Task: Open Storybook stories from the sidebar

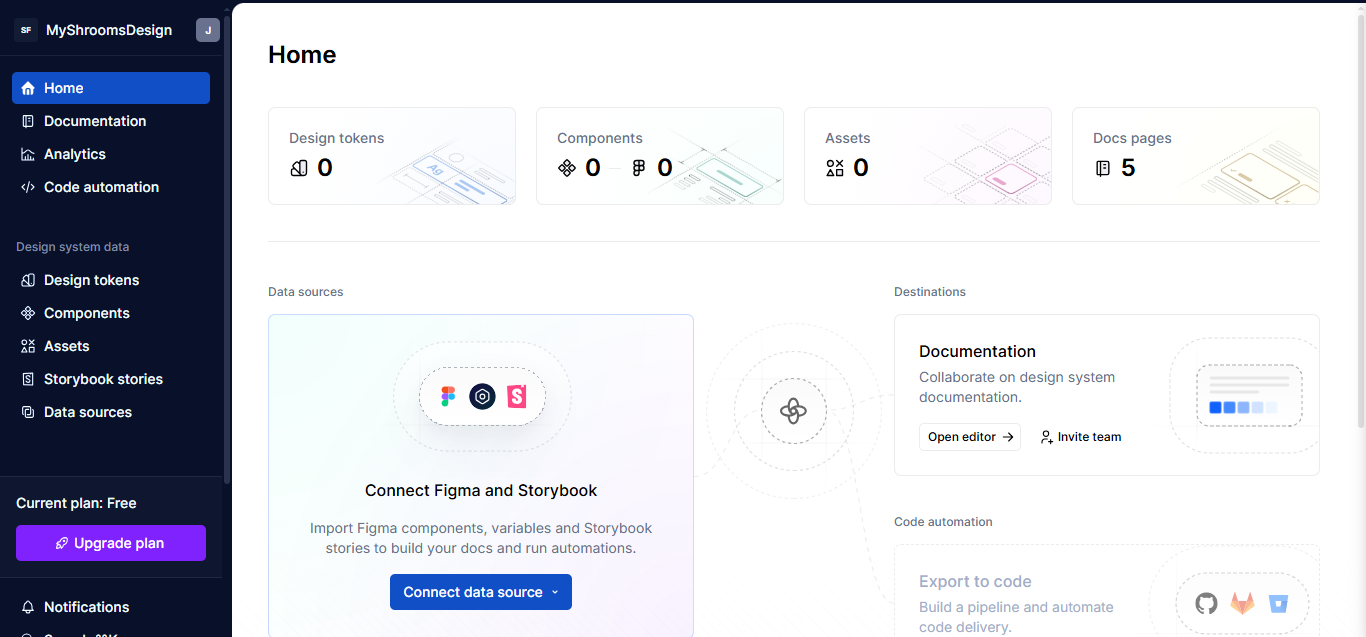Action: point(102,379)
